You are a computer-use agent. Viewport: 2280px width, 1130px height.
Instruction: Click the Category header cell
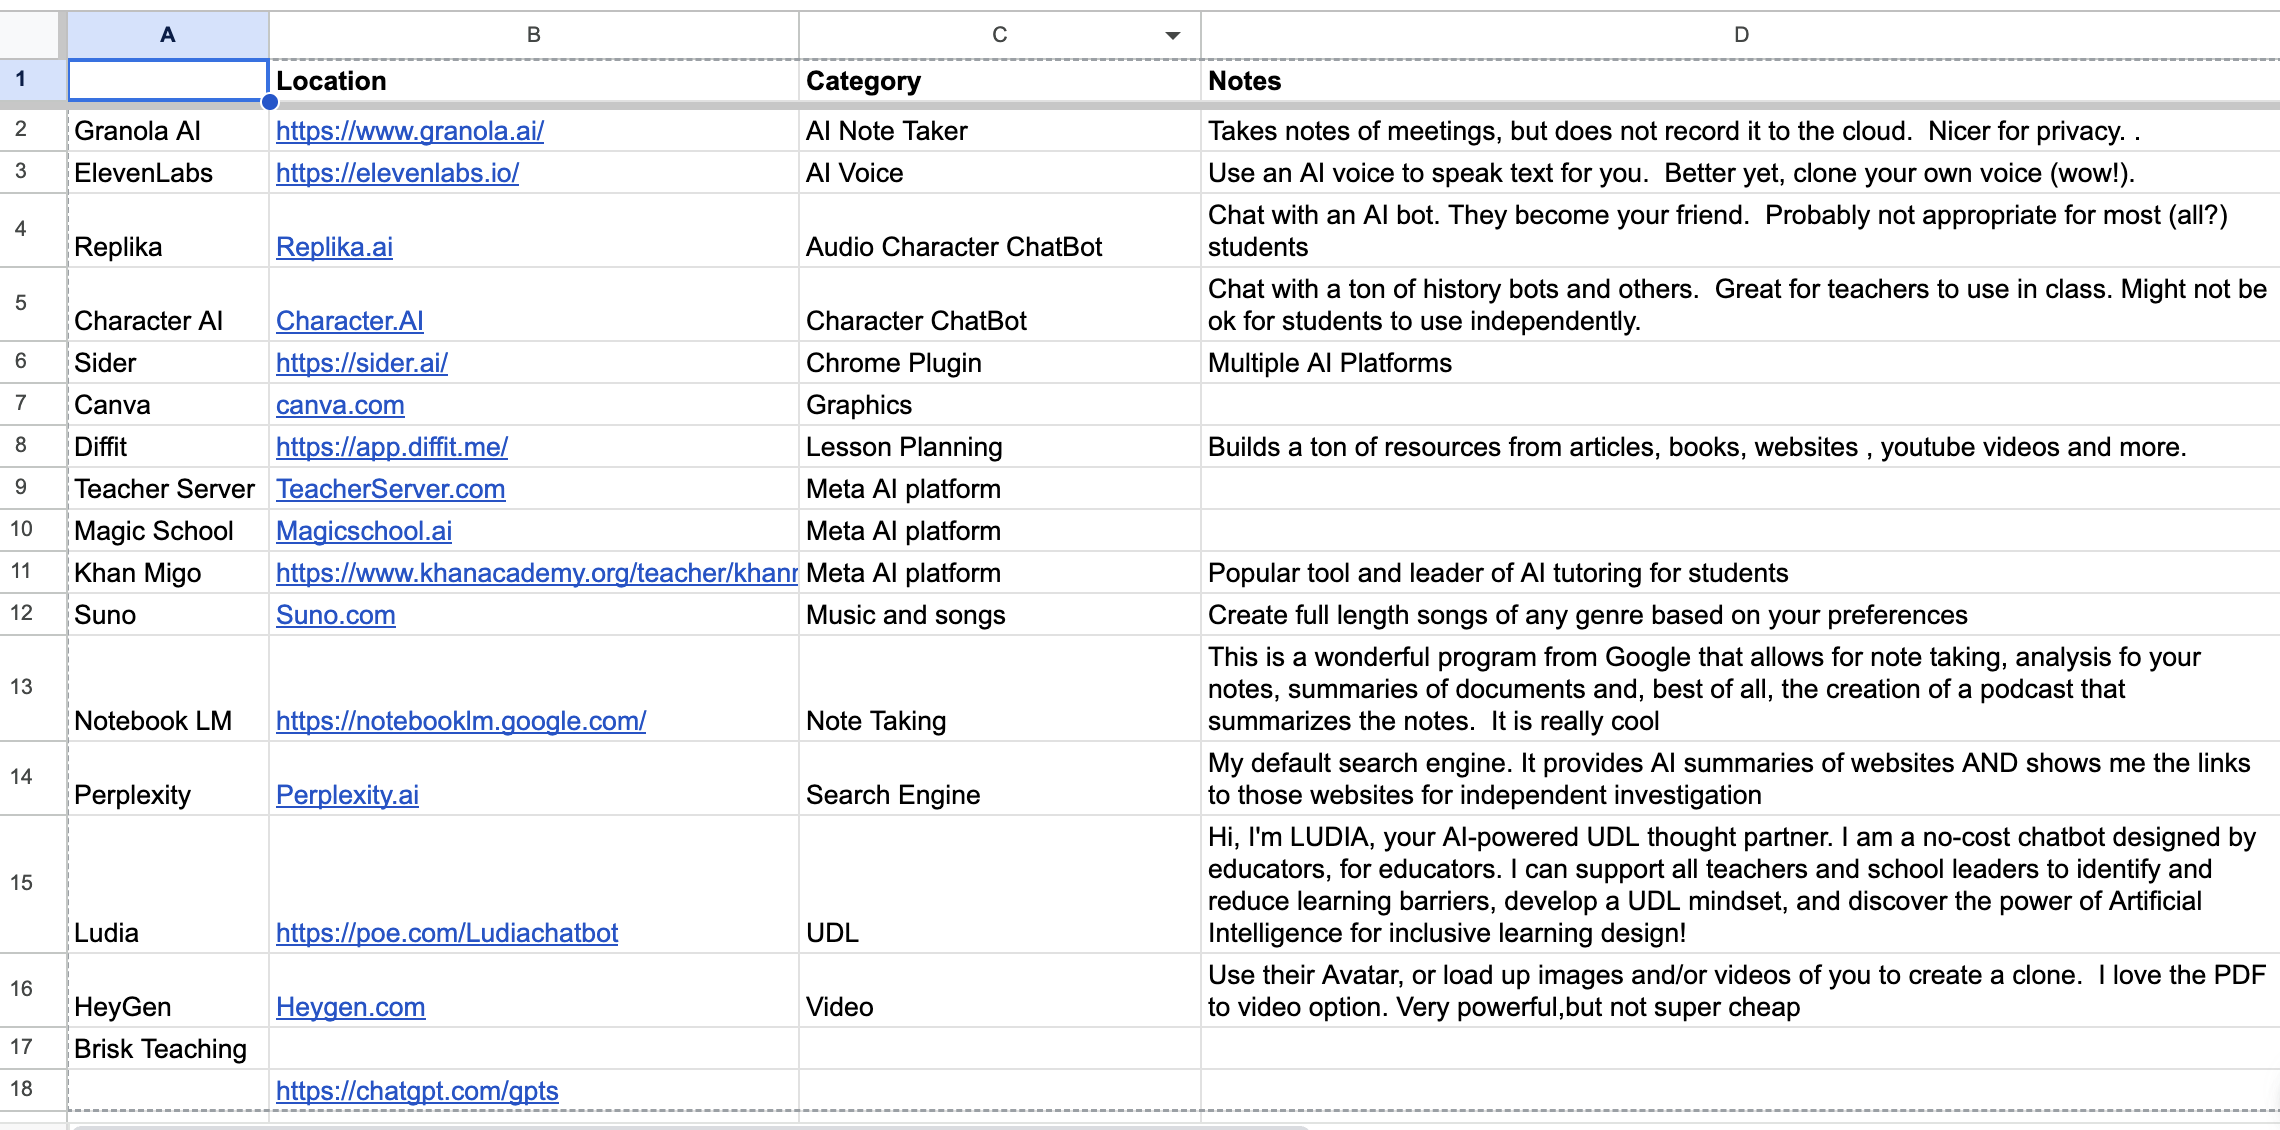[x=999, y=80]
